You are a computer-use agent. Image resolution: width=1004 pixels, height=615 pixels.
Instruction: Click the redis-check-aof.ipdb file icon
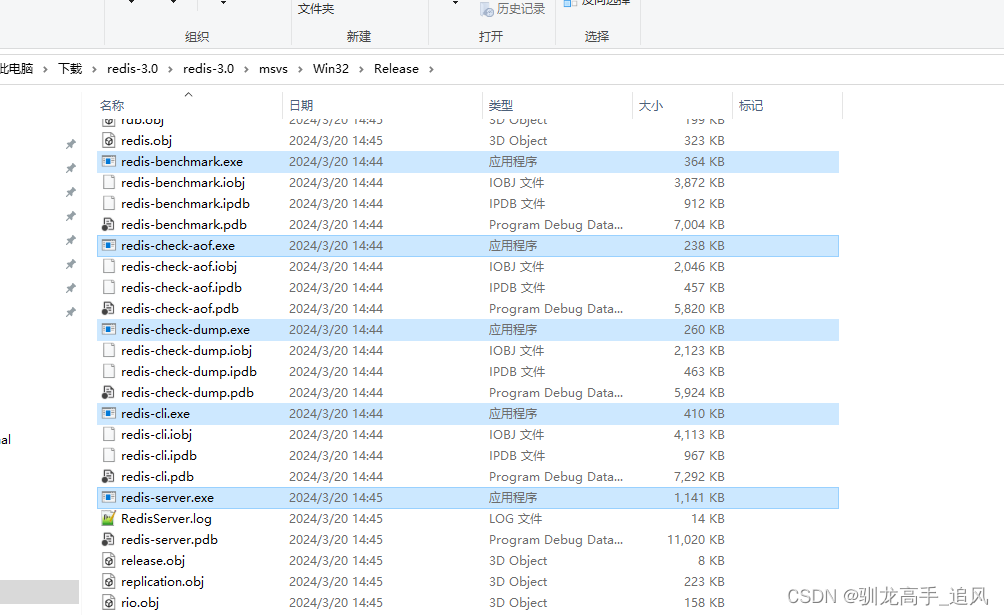(x=109, y=288)
